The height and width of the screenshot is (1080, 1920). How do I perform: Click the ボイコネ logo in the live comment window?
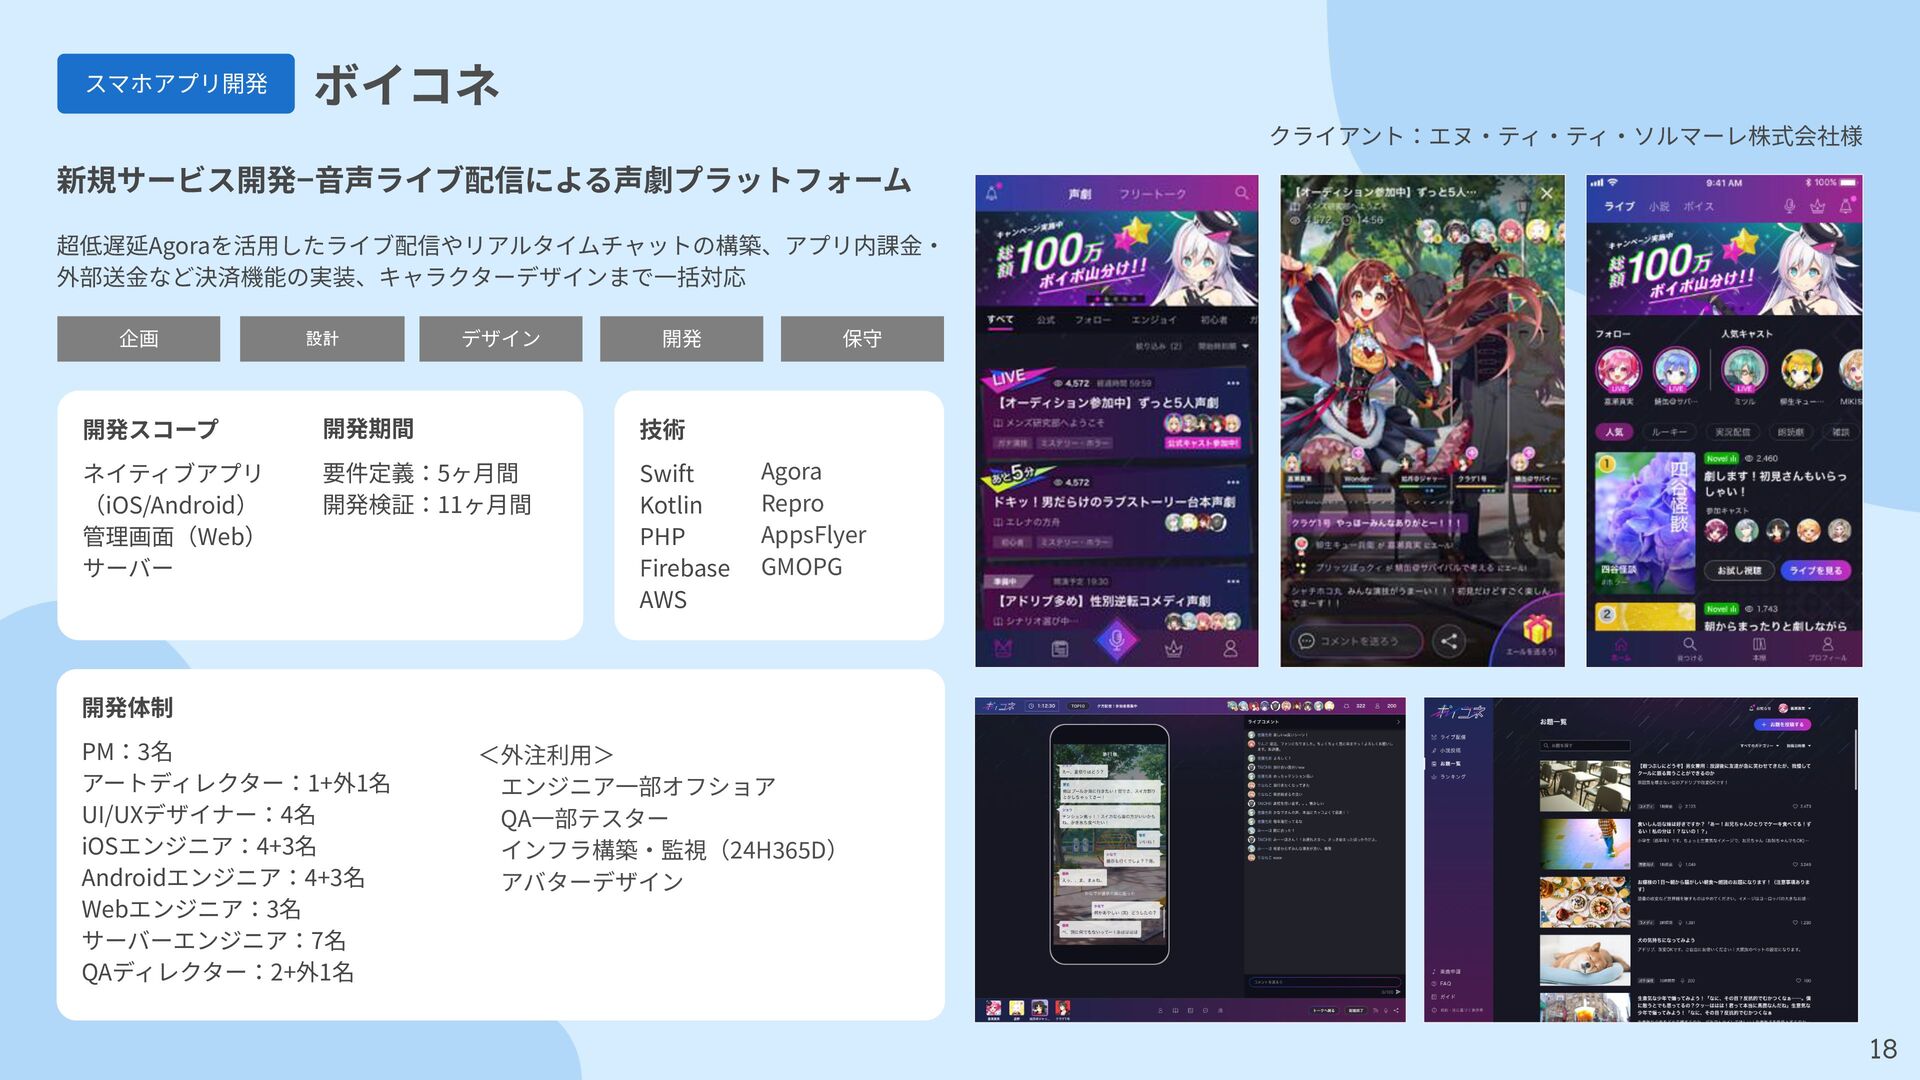point(1000,706)
